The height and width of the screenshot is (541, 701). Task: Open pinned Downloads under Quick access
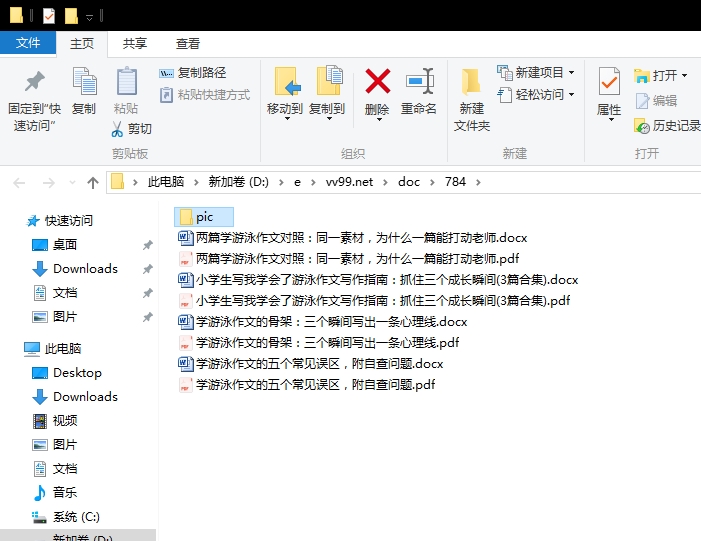75,269
